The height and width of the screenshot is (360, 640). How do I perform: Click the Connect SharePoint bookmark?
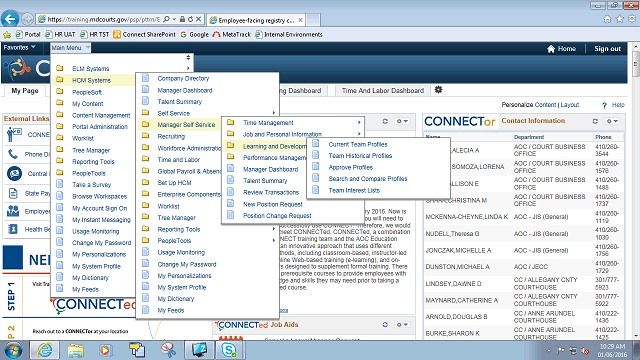coord(144,35)
